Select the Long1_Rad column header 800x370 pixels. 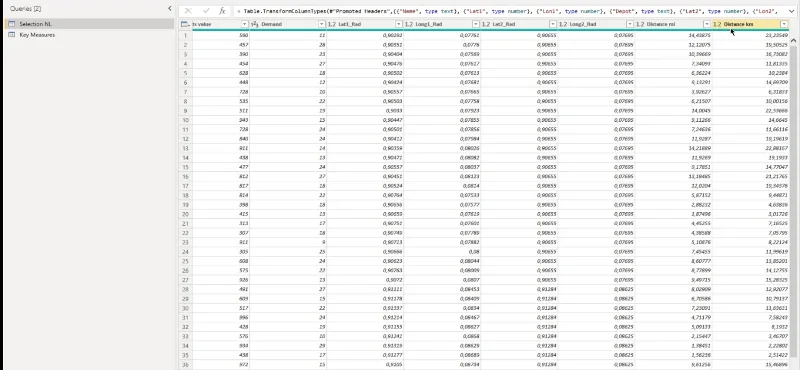pyautogui.click(x=442, y=24)
